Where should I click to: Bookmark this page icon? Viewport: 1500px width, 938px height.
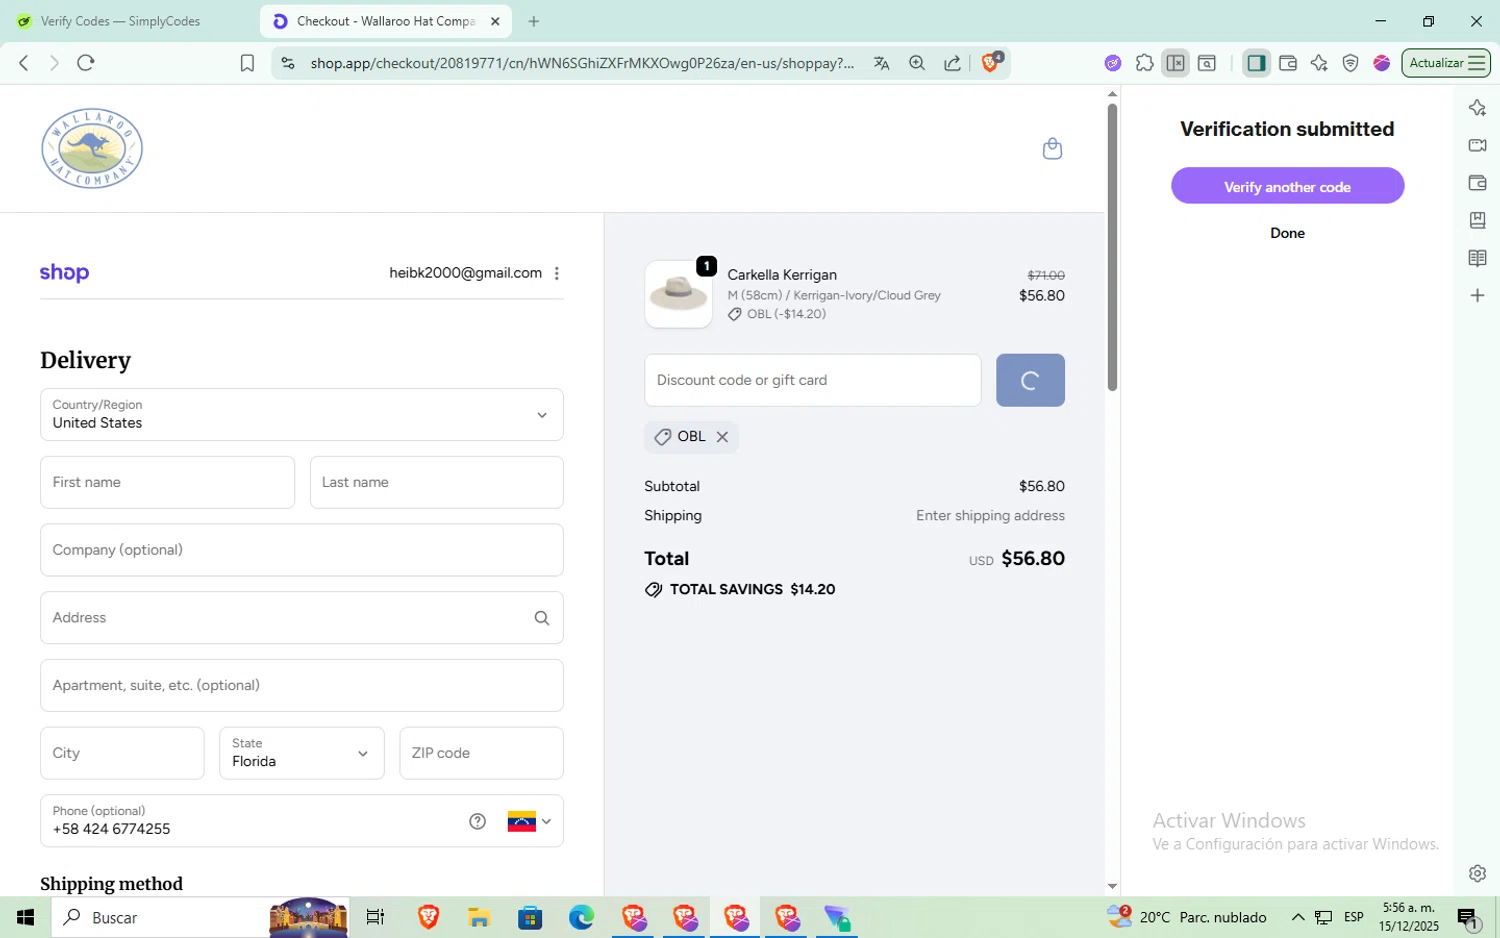click(247, 63)
